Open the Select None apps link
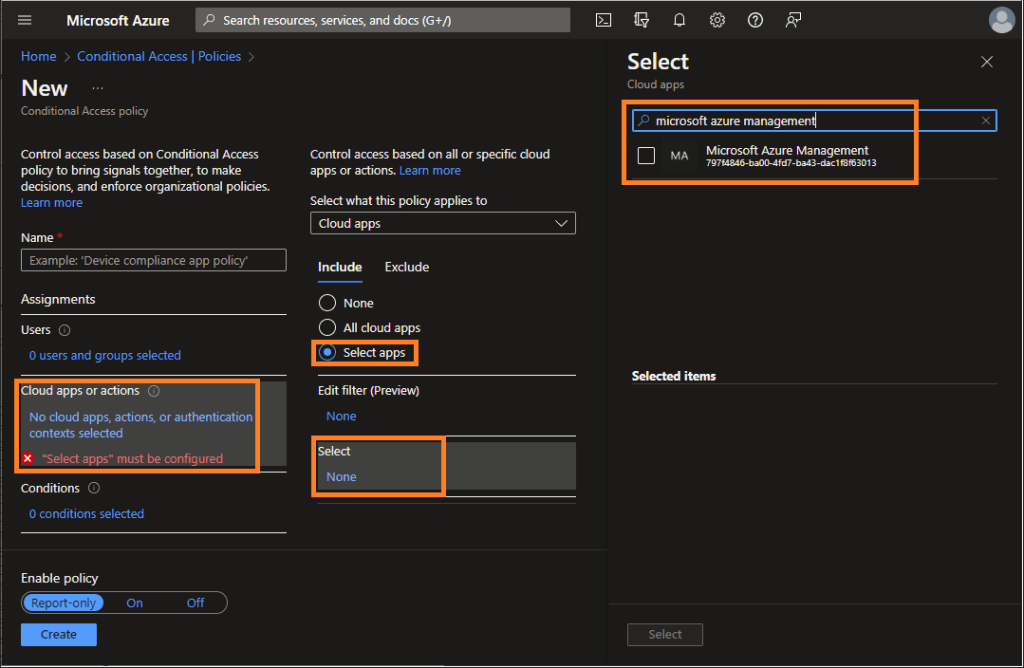 tap(341, 477)
